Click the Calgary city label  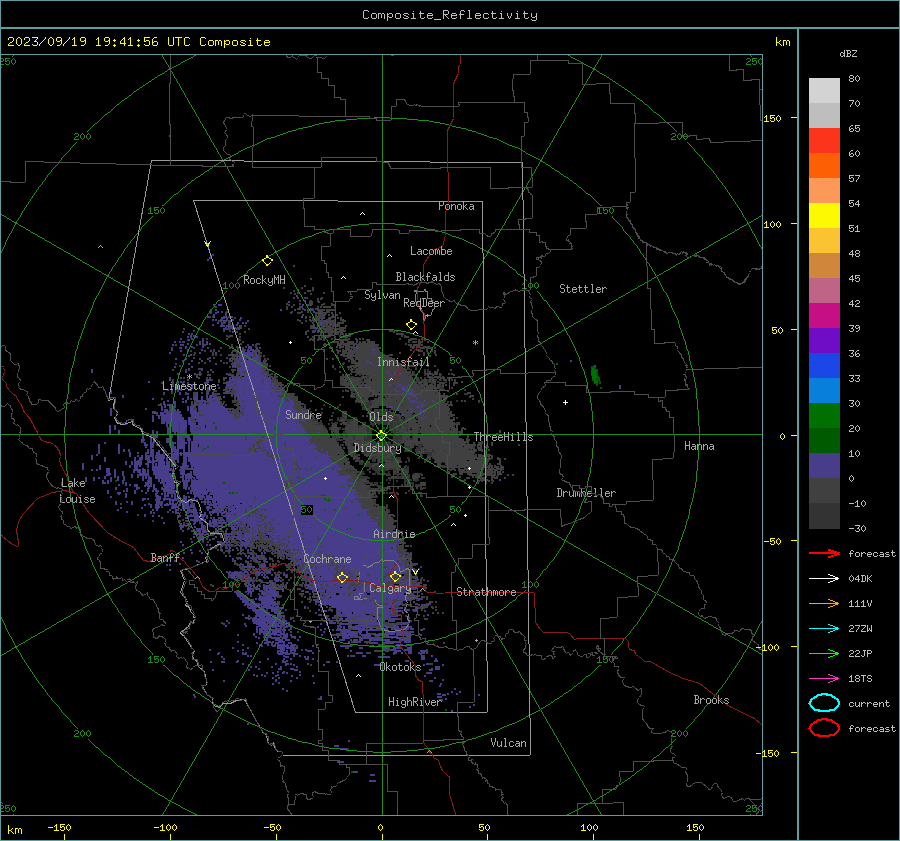(x=390, y=588)
